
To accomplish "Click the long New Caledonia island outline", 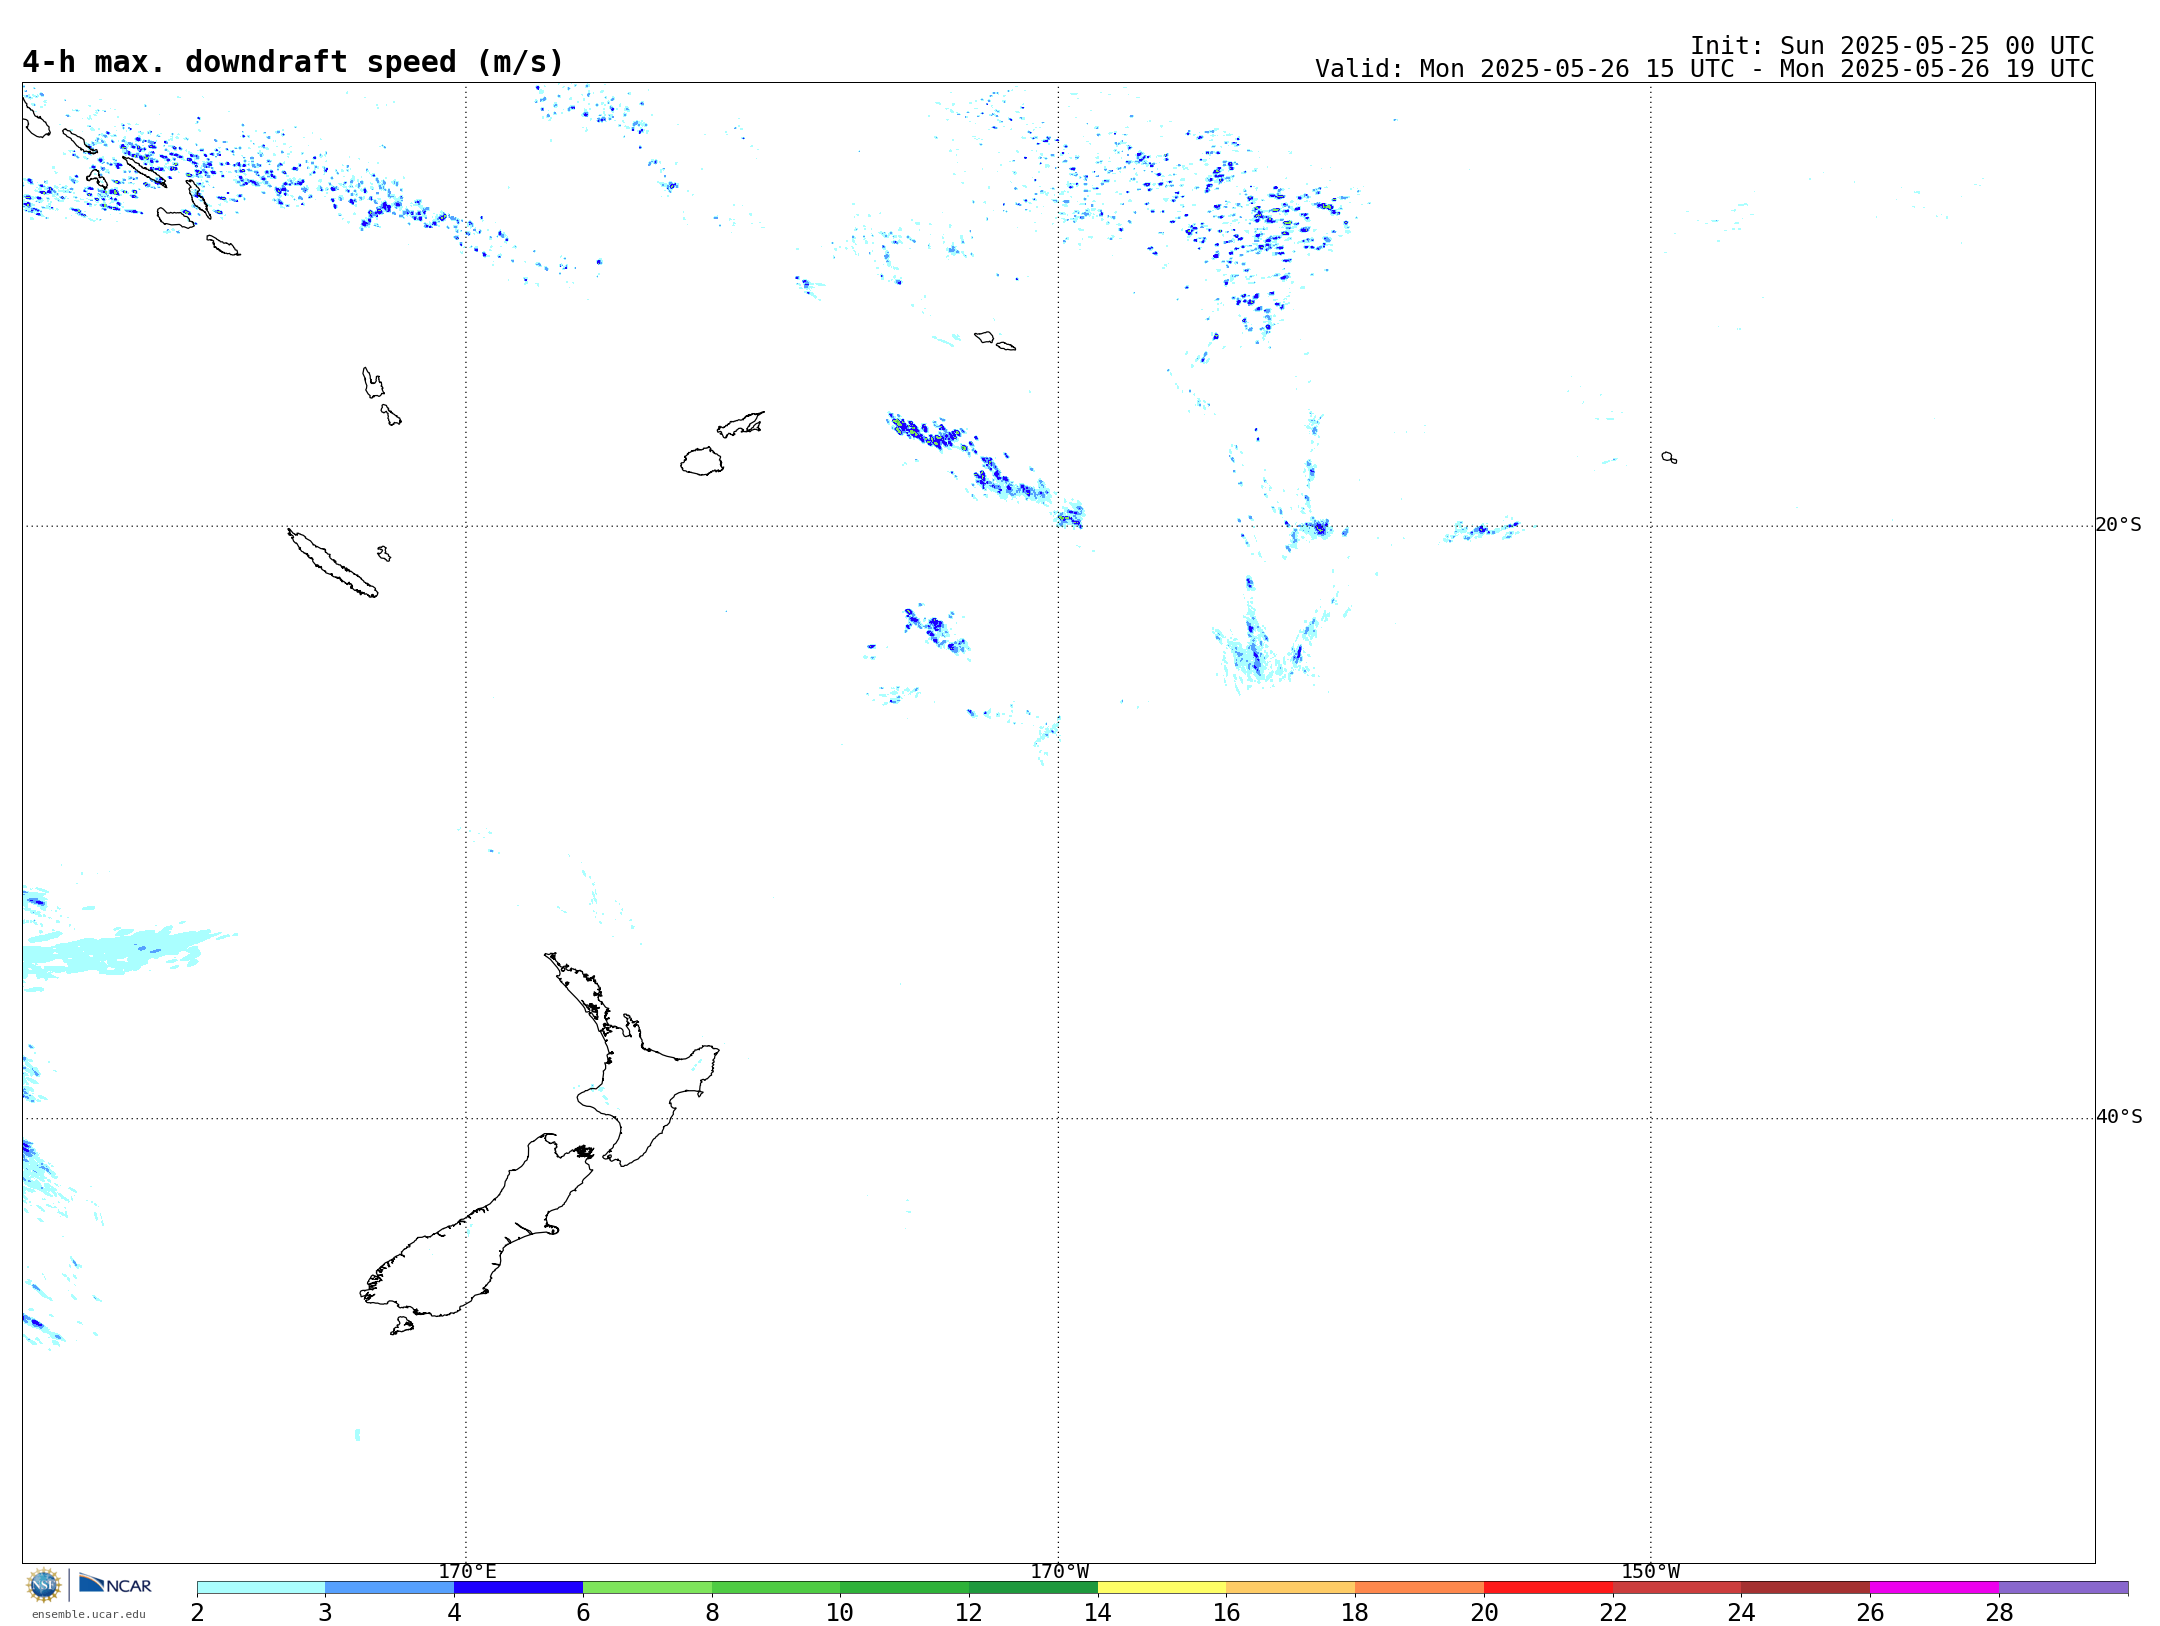I will 332,563.
